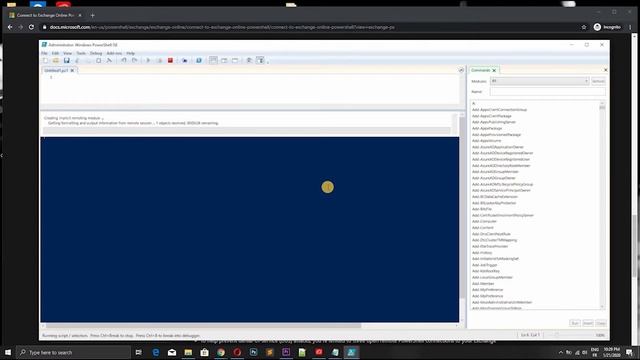
Task: Click New script icon in ISE toolbar
Action: (45, 60)
